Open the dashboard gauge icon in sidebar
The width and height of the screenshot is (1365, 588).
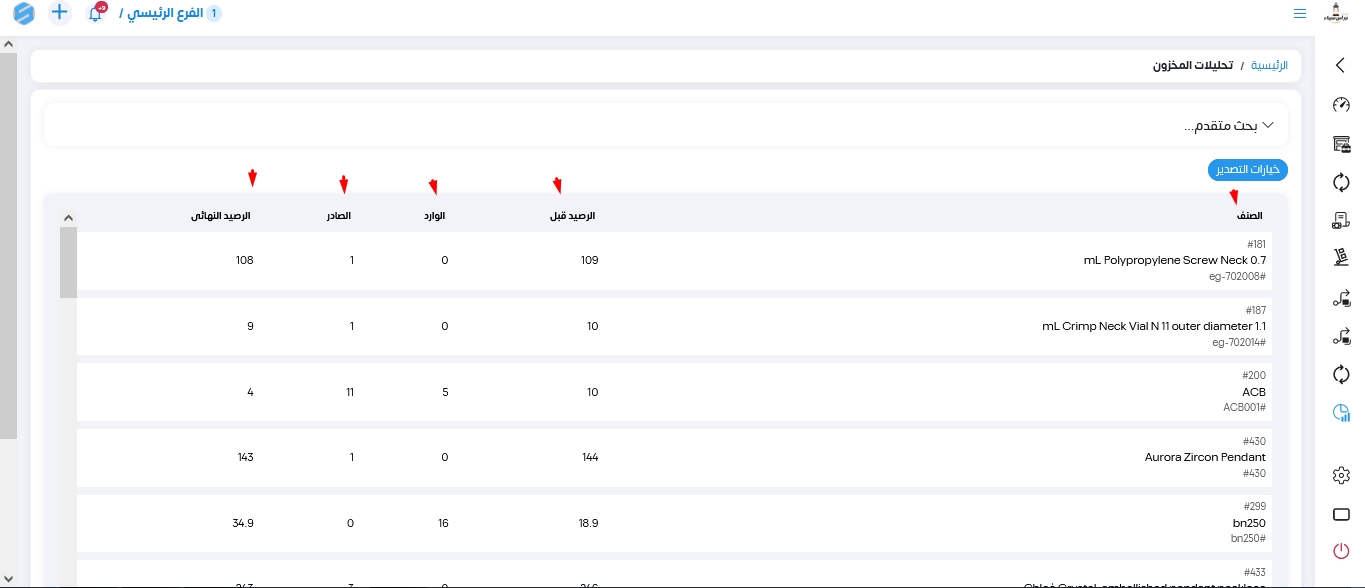1341,105
